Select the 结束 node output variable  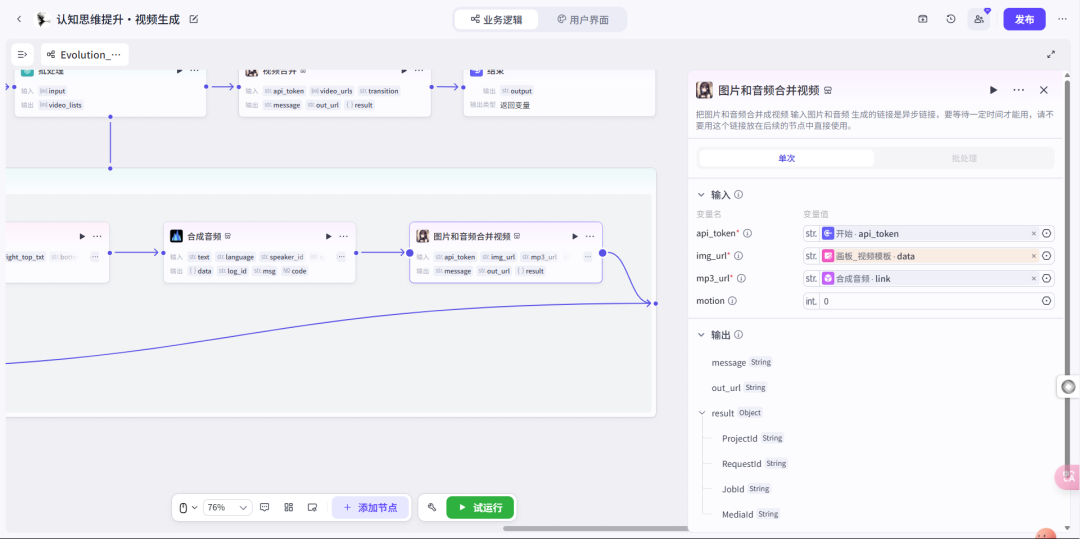(517, 91)
